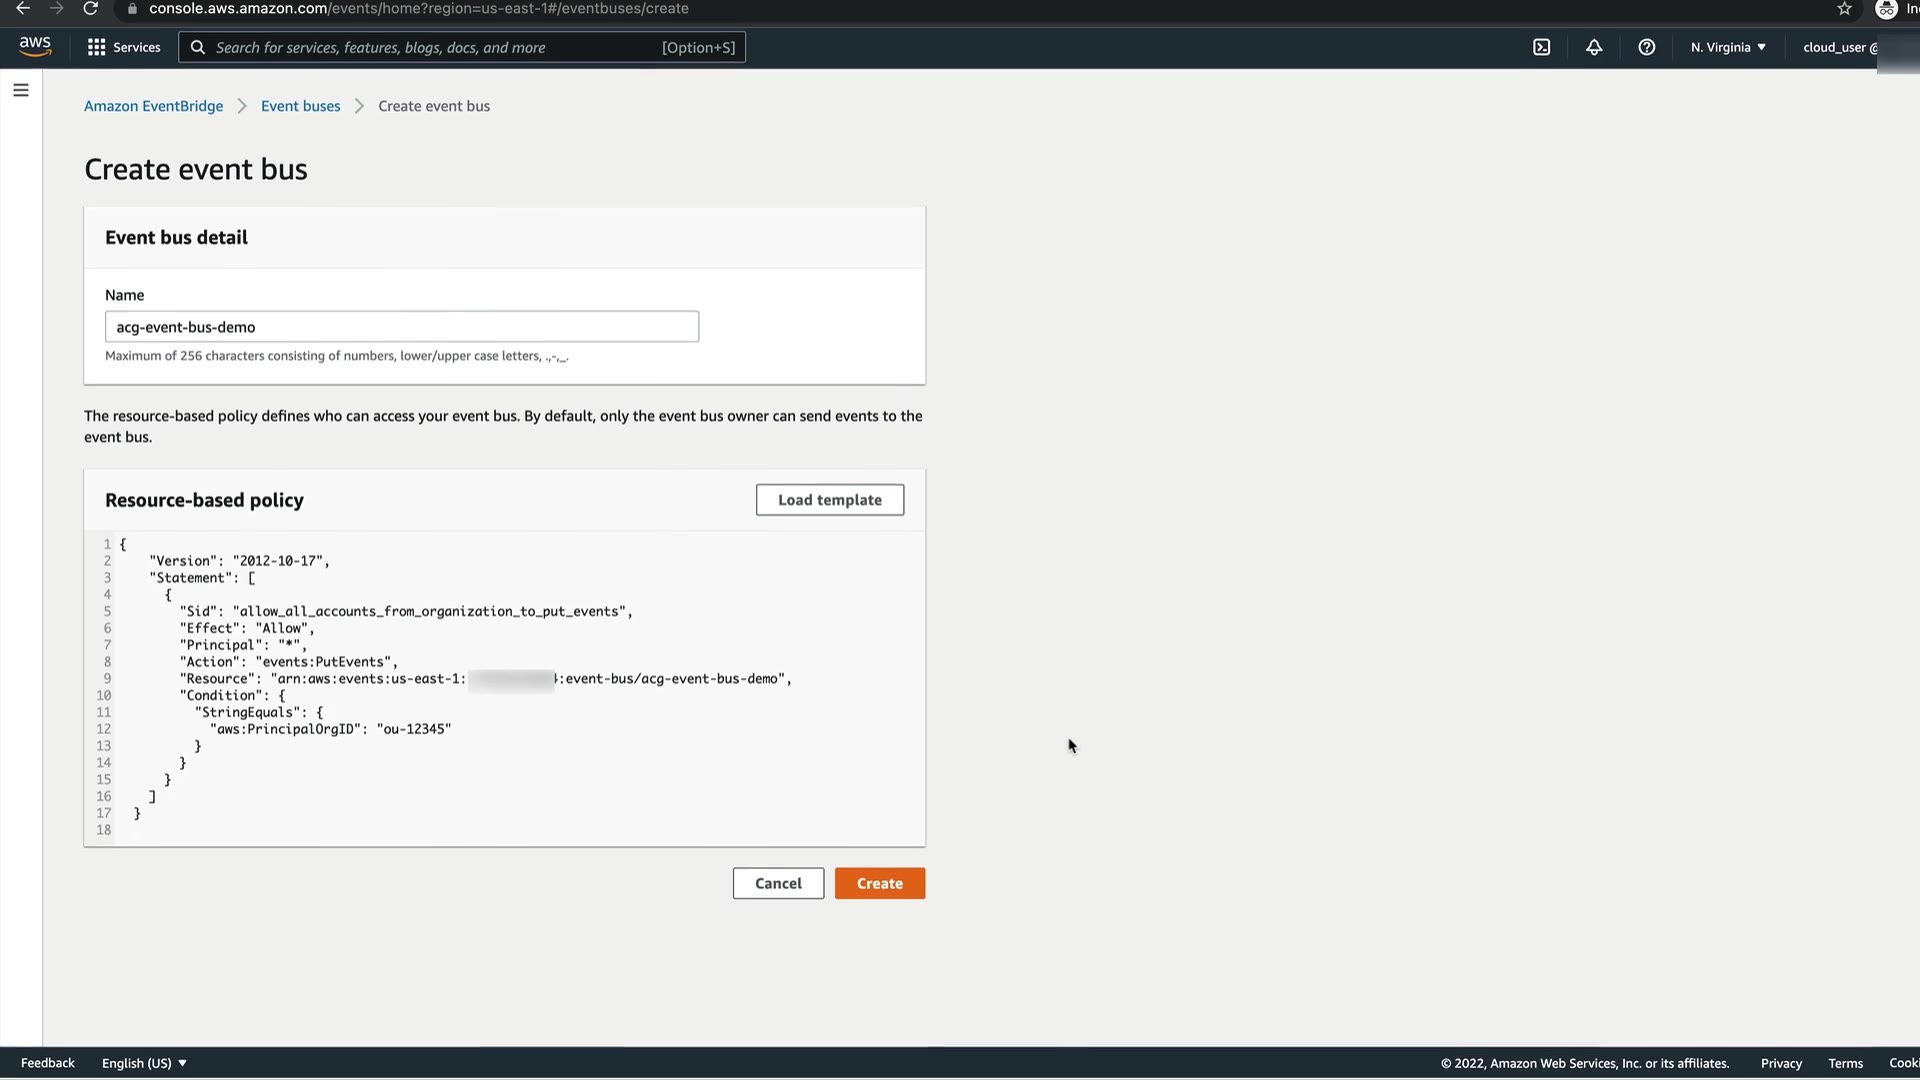The height and width of the screenshot is (1080, 1920).
Task: Cancel the event bus creation
Action: point(778,883)
